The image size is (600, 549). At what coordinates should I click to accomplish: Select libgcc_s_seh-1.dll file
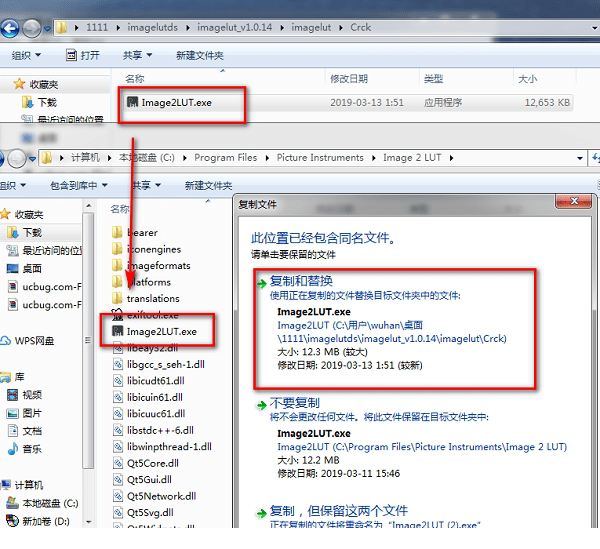coord(159,364)
